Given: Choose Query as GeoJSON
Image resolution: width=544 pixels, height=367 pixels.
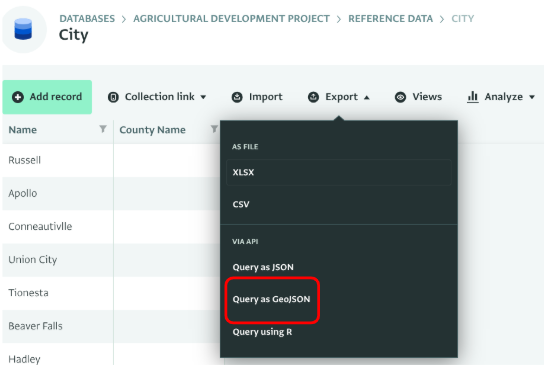Looking at the screenshot, I should click(271, 299).
